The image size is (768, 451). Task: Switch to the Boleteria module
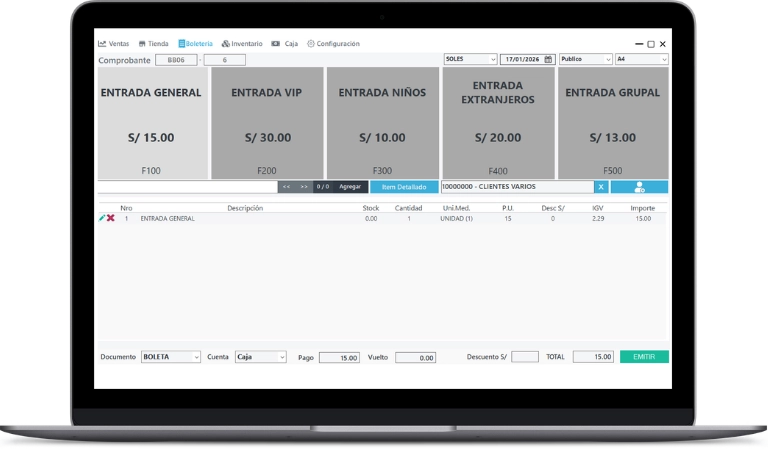click(x=195, y=44)
